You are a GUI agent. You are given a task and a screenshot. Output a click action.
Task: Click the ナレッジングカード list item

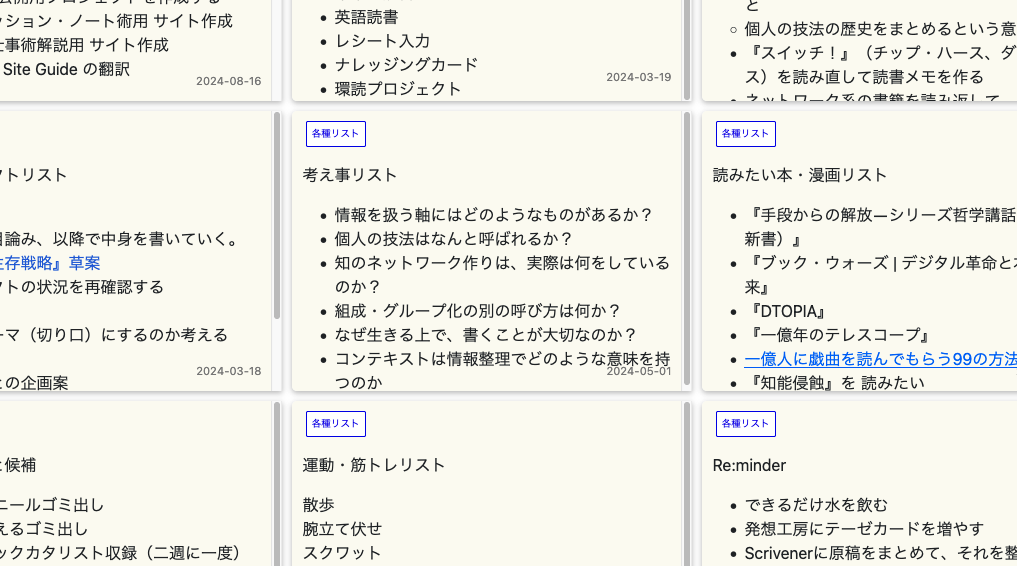point(406,65)
